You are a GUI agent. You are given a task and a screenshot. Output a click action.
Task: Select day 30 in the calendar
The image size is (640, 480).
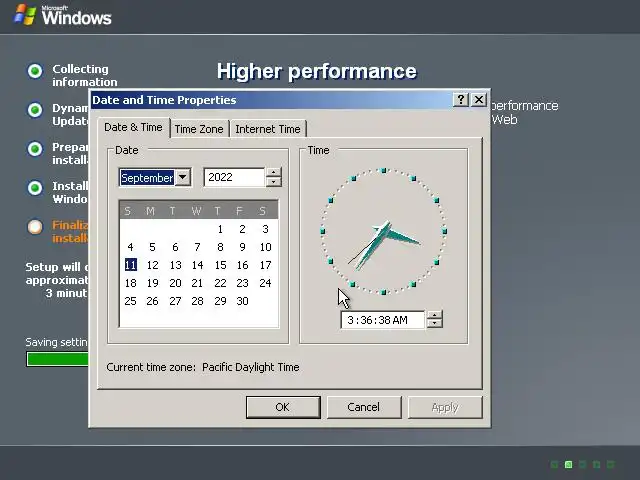[242, 301]
